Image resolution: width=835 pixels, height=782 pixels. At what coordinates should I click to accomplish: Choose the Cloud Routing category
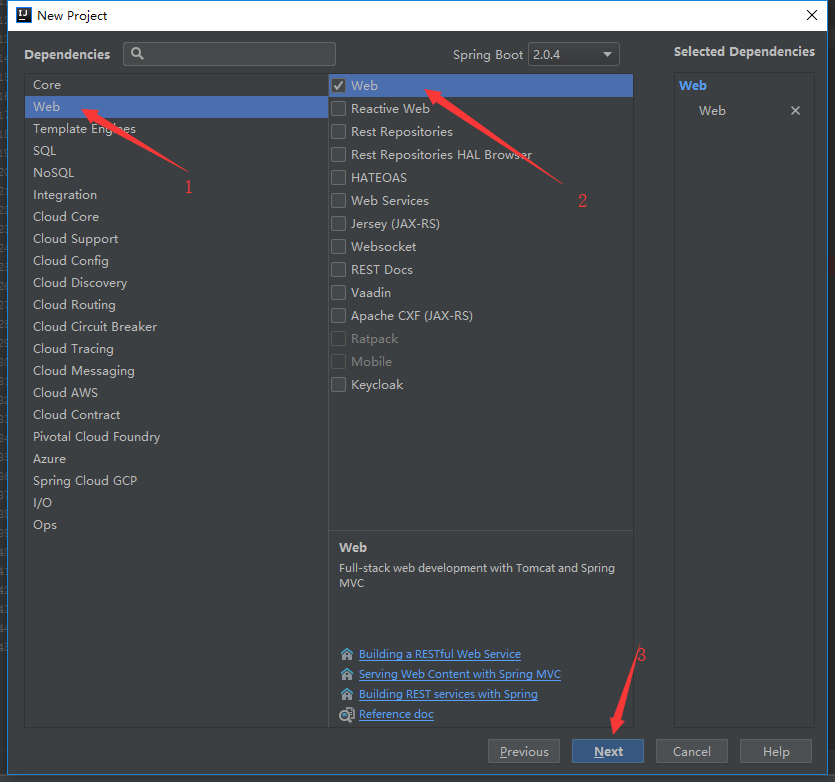click(x=176, y=305)
